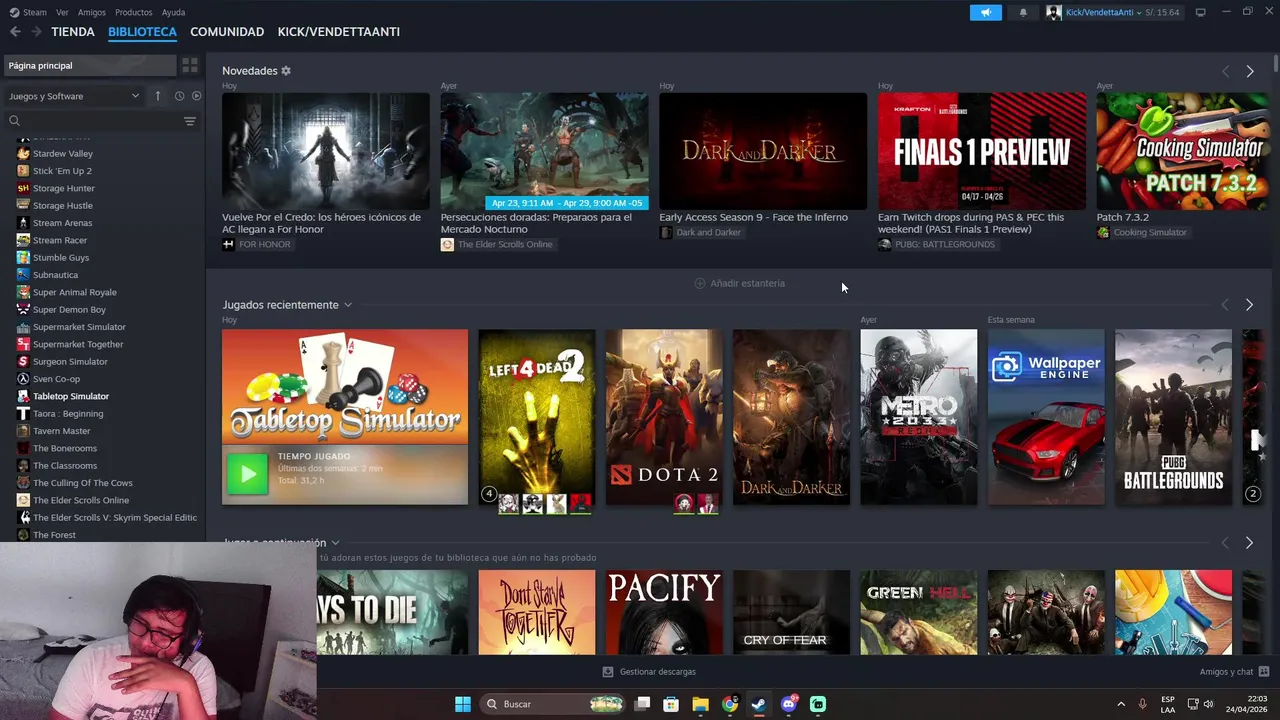Expand the Jugados recientemente shelf dropdown
This screenshot has height=720, width=1280.
(x=348, y=305)
